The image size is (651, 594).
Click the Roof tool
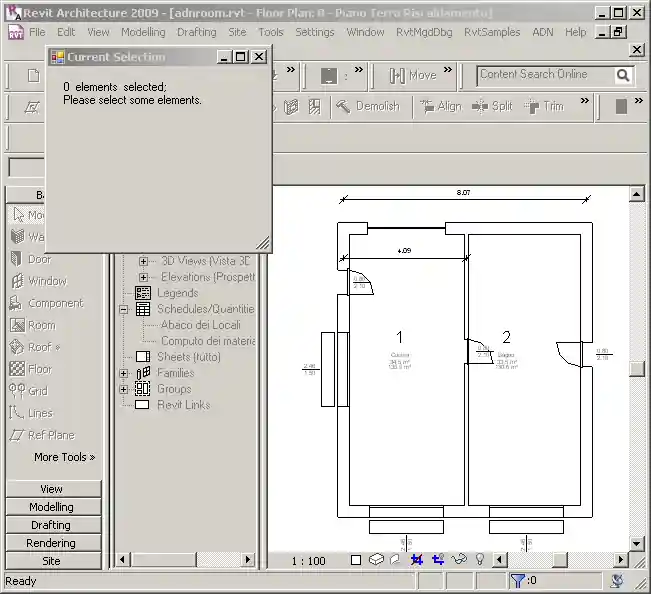[x=42, y=347]
